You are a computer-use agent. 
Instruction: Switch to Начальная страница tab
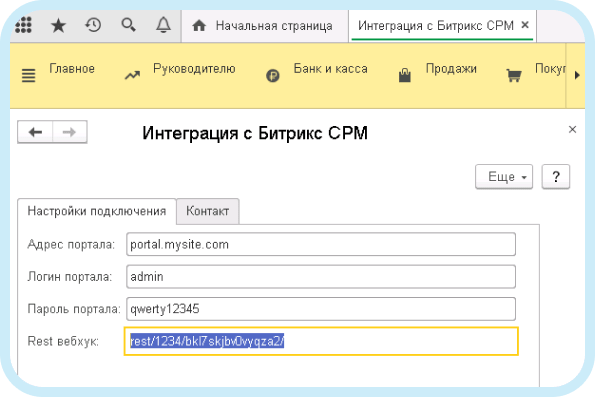coord(265,26)
